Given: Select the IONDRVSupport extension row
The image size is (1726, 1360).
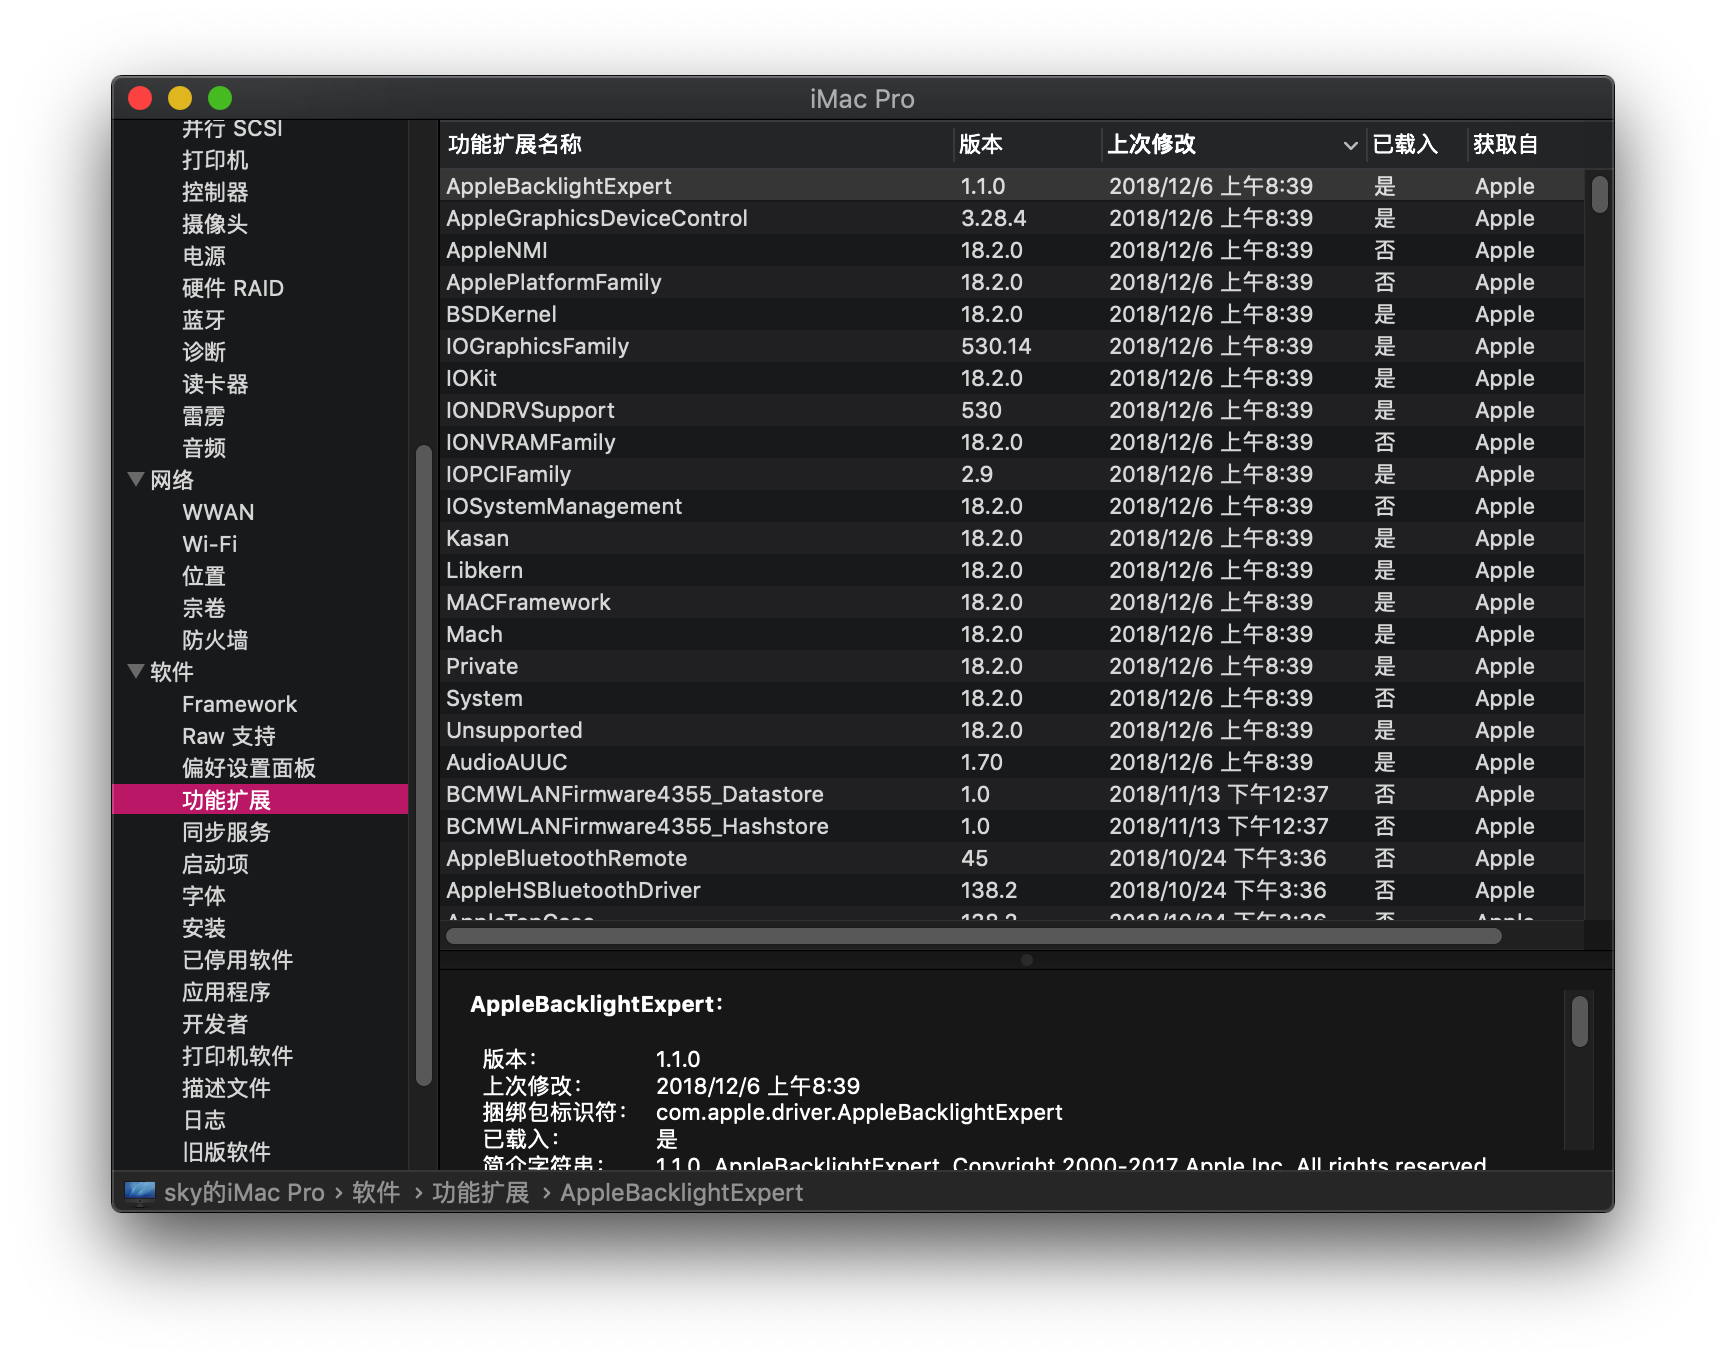Looking at the screenshot, I should pyautogui.click(x=1012, y=410).
